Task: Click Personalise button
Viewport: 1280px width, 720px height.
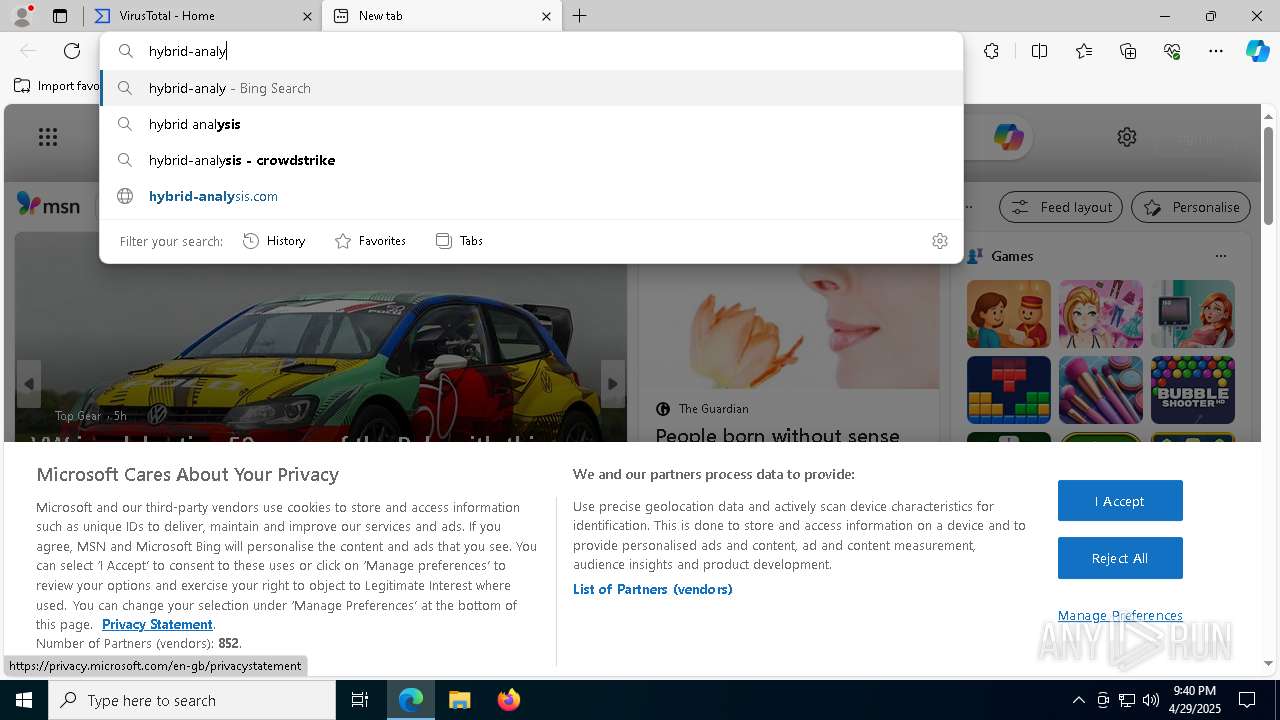Action: click(1191, 207)
